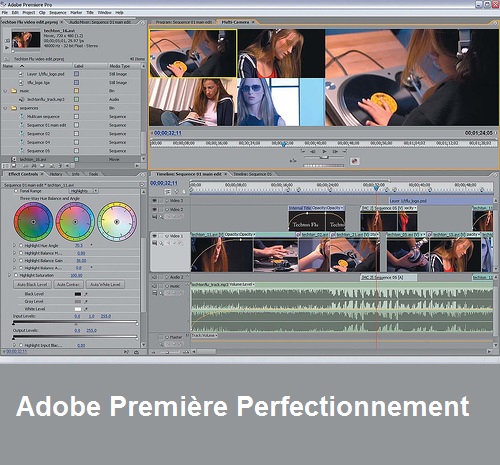The height and width of the screenshot is (465, 500).
Task: Click the Auto White Level button
Action: (105, 285)
